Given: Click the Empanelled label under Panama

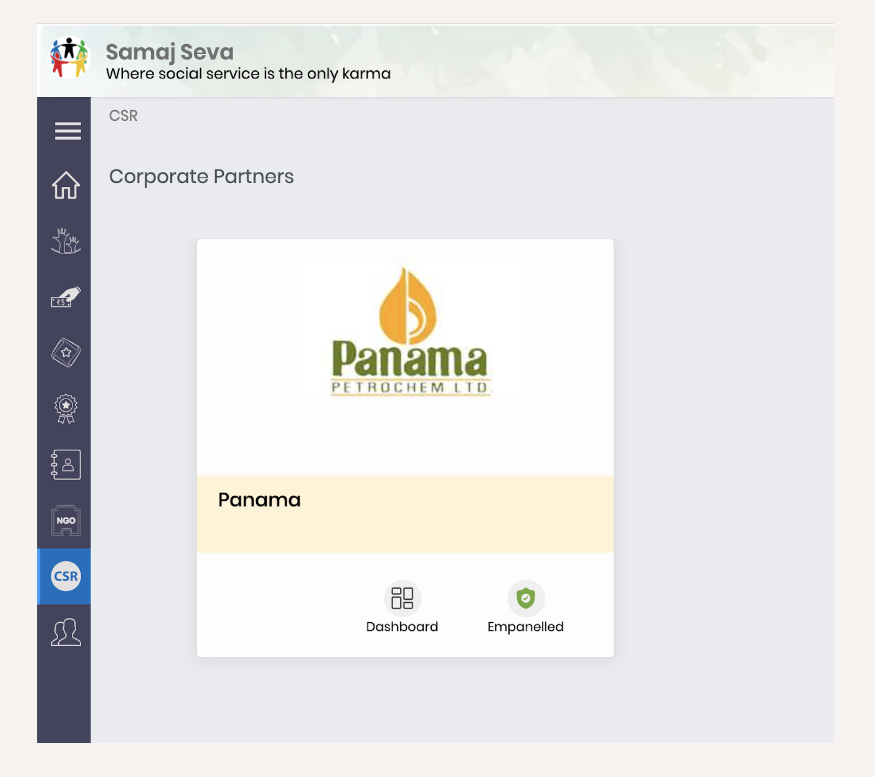Looking at the screenshot, I should tap(525, 627).
